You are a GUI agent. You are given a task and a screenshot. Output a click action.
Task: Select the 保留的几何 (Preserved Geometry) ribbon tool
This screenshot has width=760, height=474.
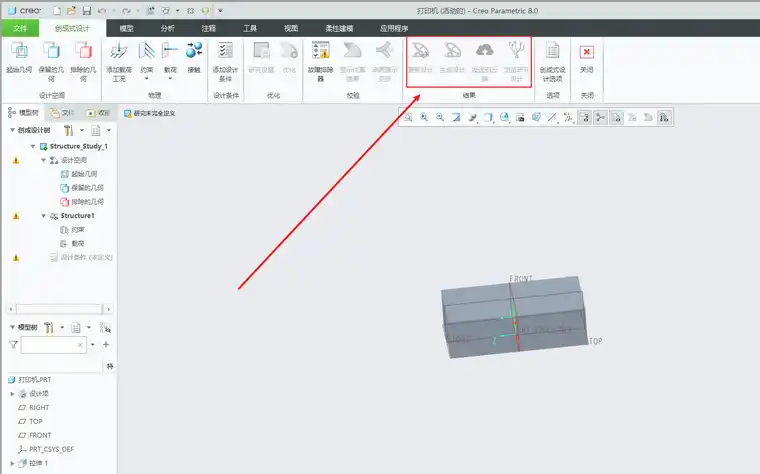coord(51,61)
